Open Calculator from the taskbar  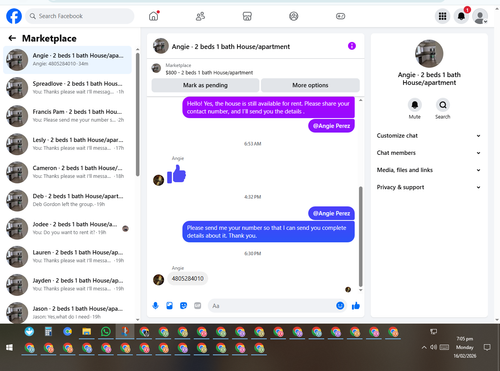48,332
